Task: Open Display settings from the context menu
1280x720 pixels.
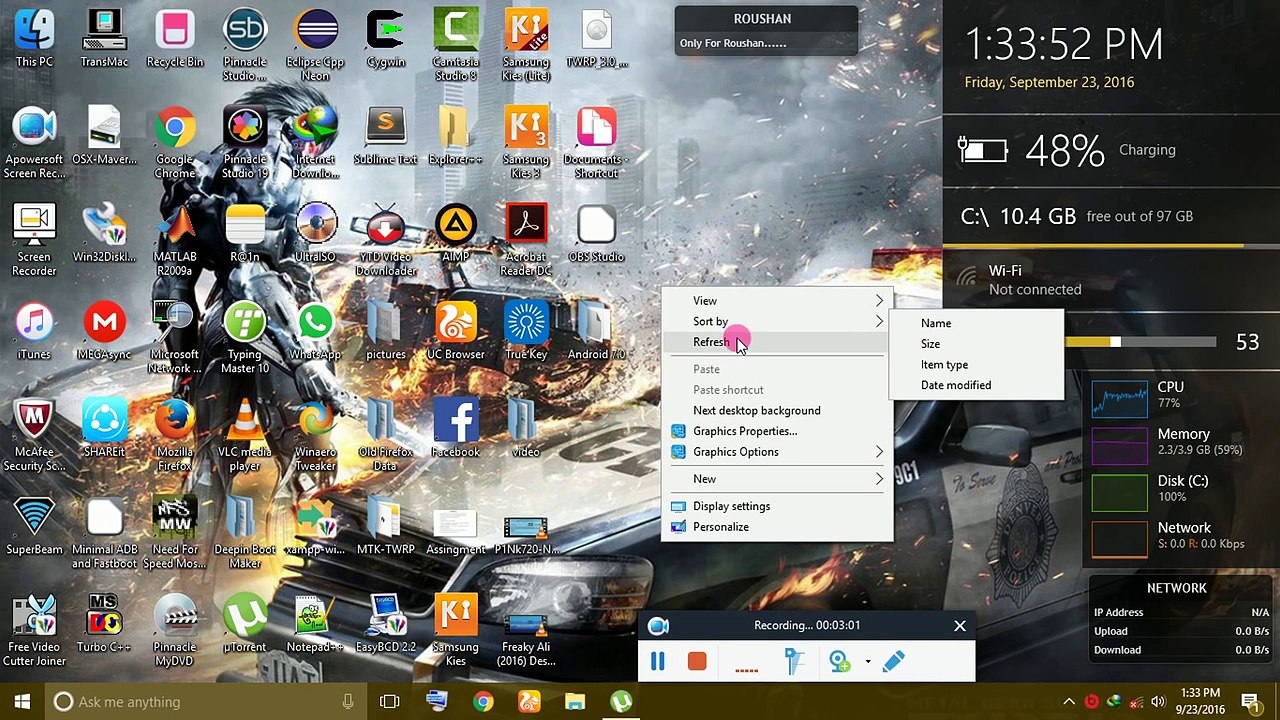Action: click(777, 506)
